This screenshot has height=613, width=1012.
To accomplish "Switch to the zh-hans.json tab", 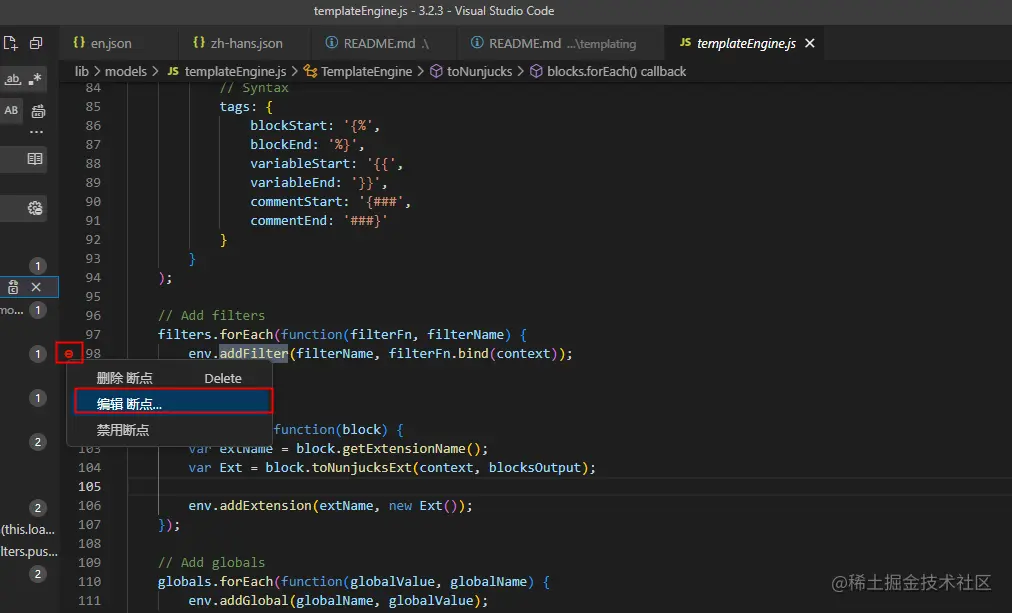I will (x=246, y=43).
